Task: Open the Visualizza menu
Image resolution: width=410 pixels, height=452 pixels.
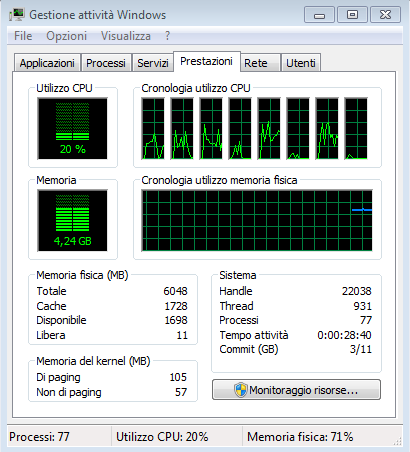Action: click(x=126, y=36)
